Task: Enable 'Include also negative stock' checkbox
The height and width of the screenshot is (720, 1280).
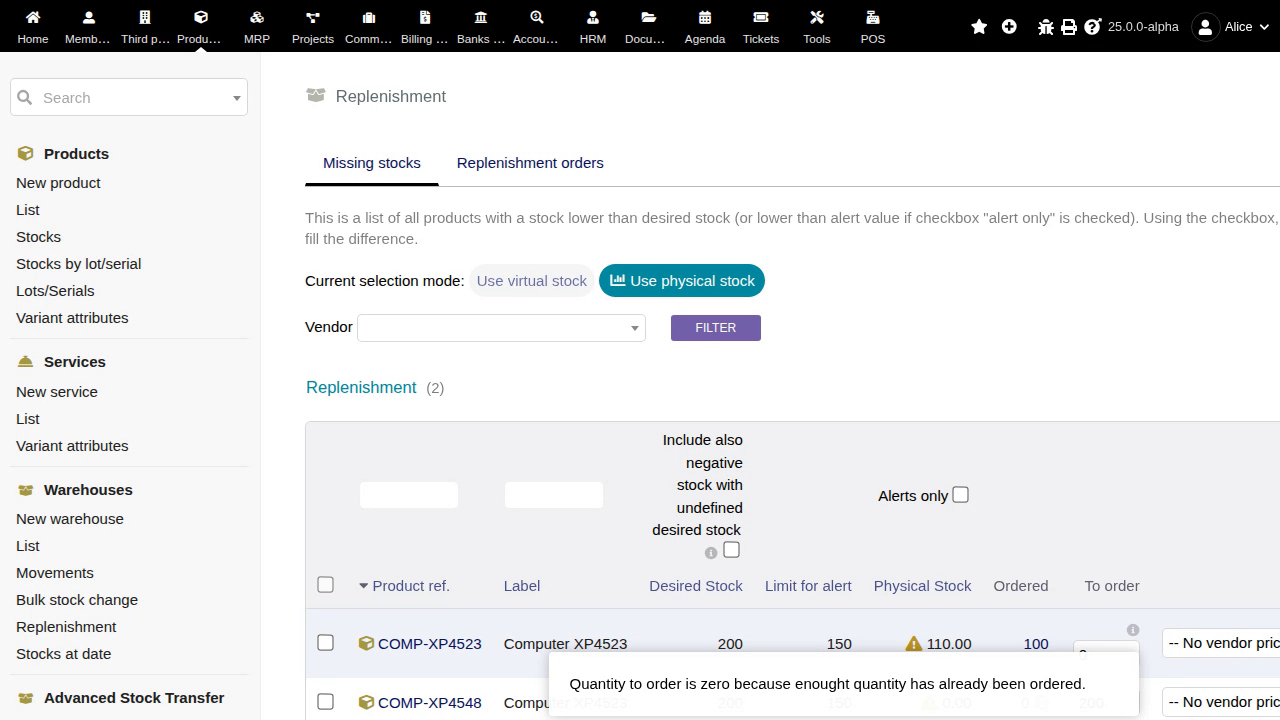Action: pyautogui.click(x=731, y=550)
